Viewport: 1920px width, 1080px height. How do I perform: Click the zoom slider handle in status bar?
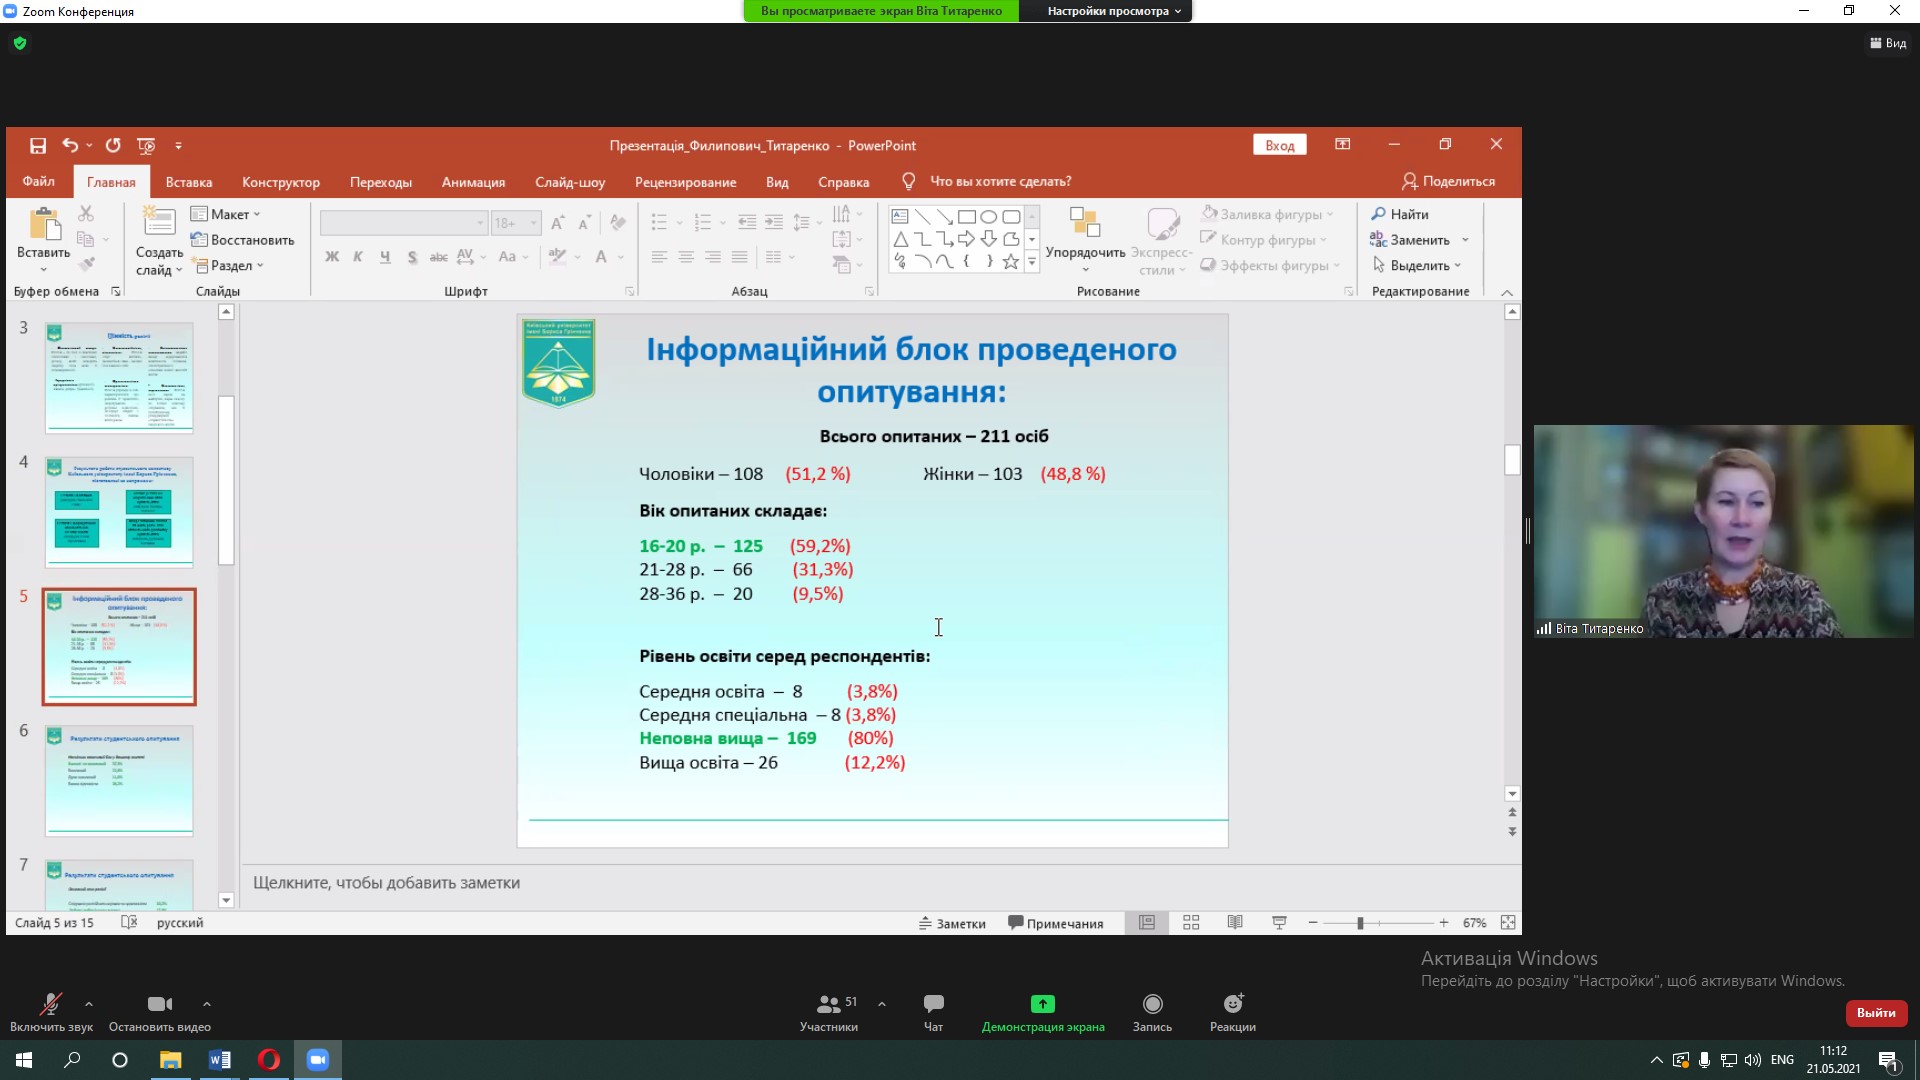click(x=1360, y=923)
